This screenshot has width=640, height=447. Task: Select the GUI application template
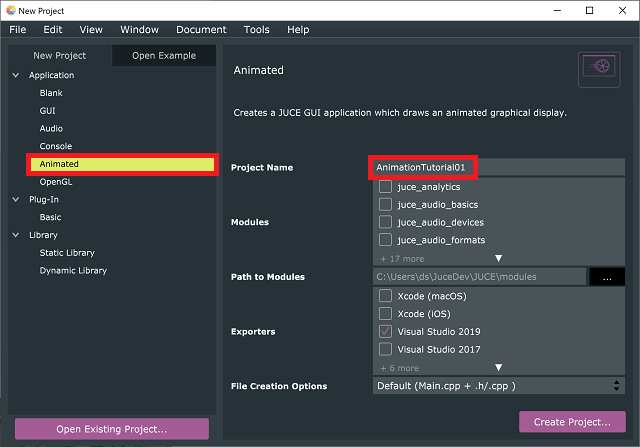[47, 111]
